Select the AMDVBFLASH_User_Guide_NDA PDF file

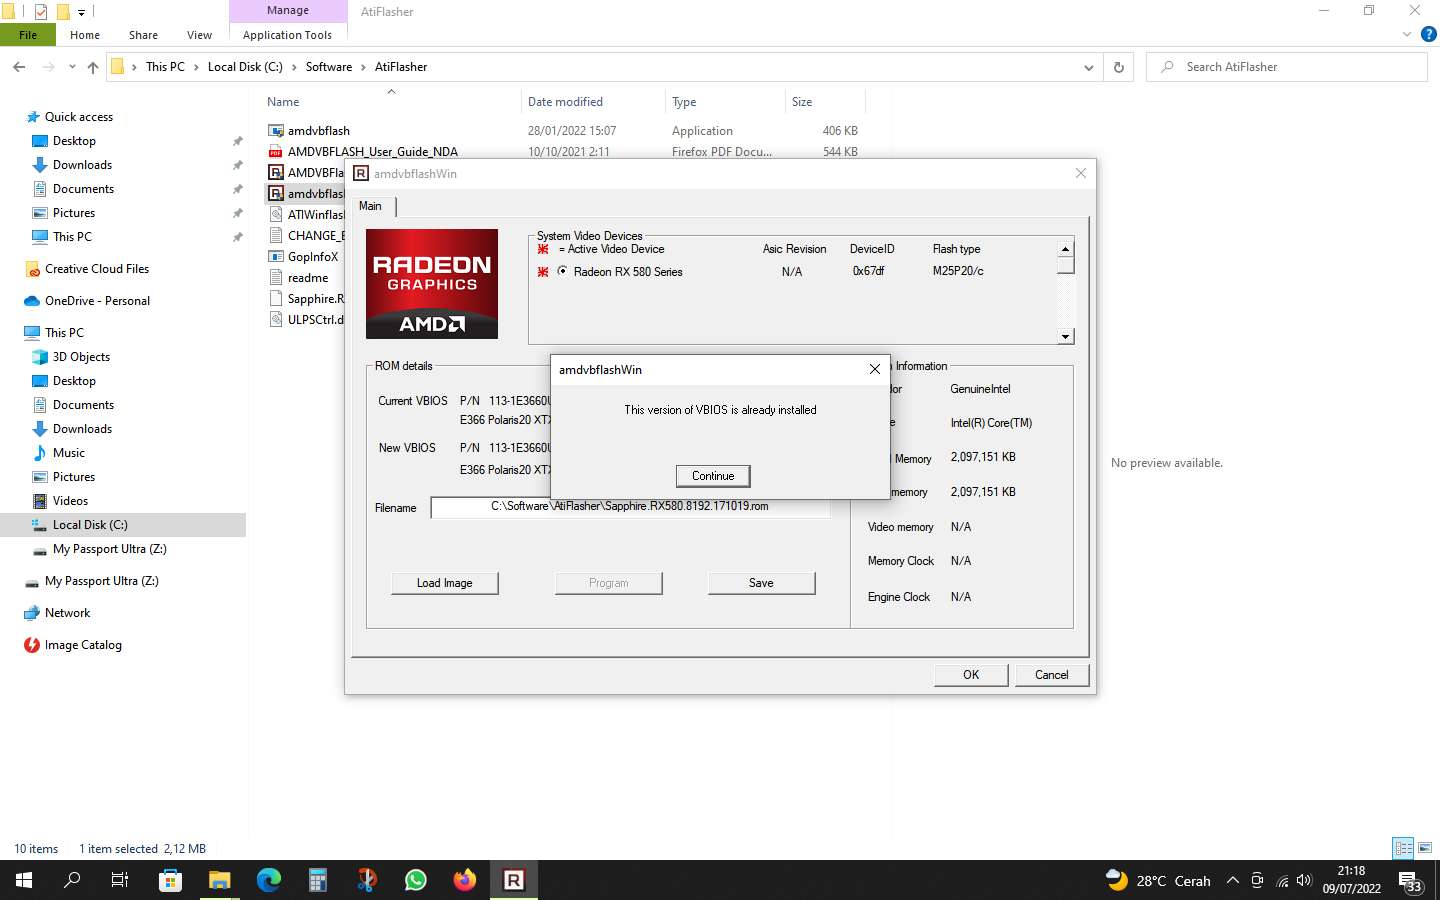click(x=363, y=152)
